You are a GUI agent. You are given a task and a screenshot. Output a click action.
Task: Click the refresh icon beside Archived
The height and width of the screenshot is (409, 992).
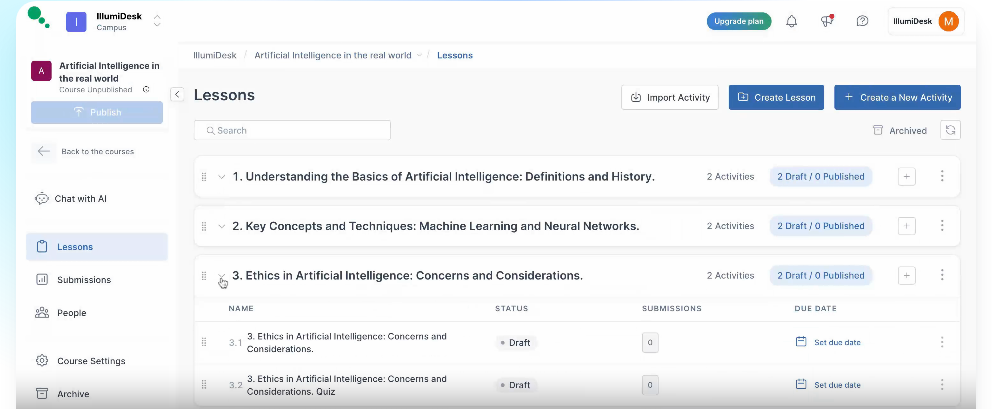(x=950, y=130)
